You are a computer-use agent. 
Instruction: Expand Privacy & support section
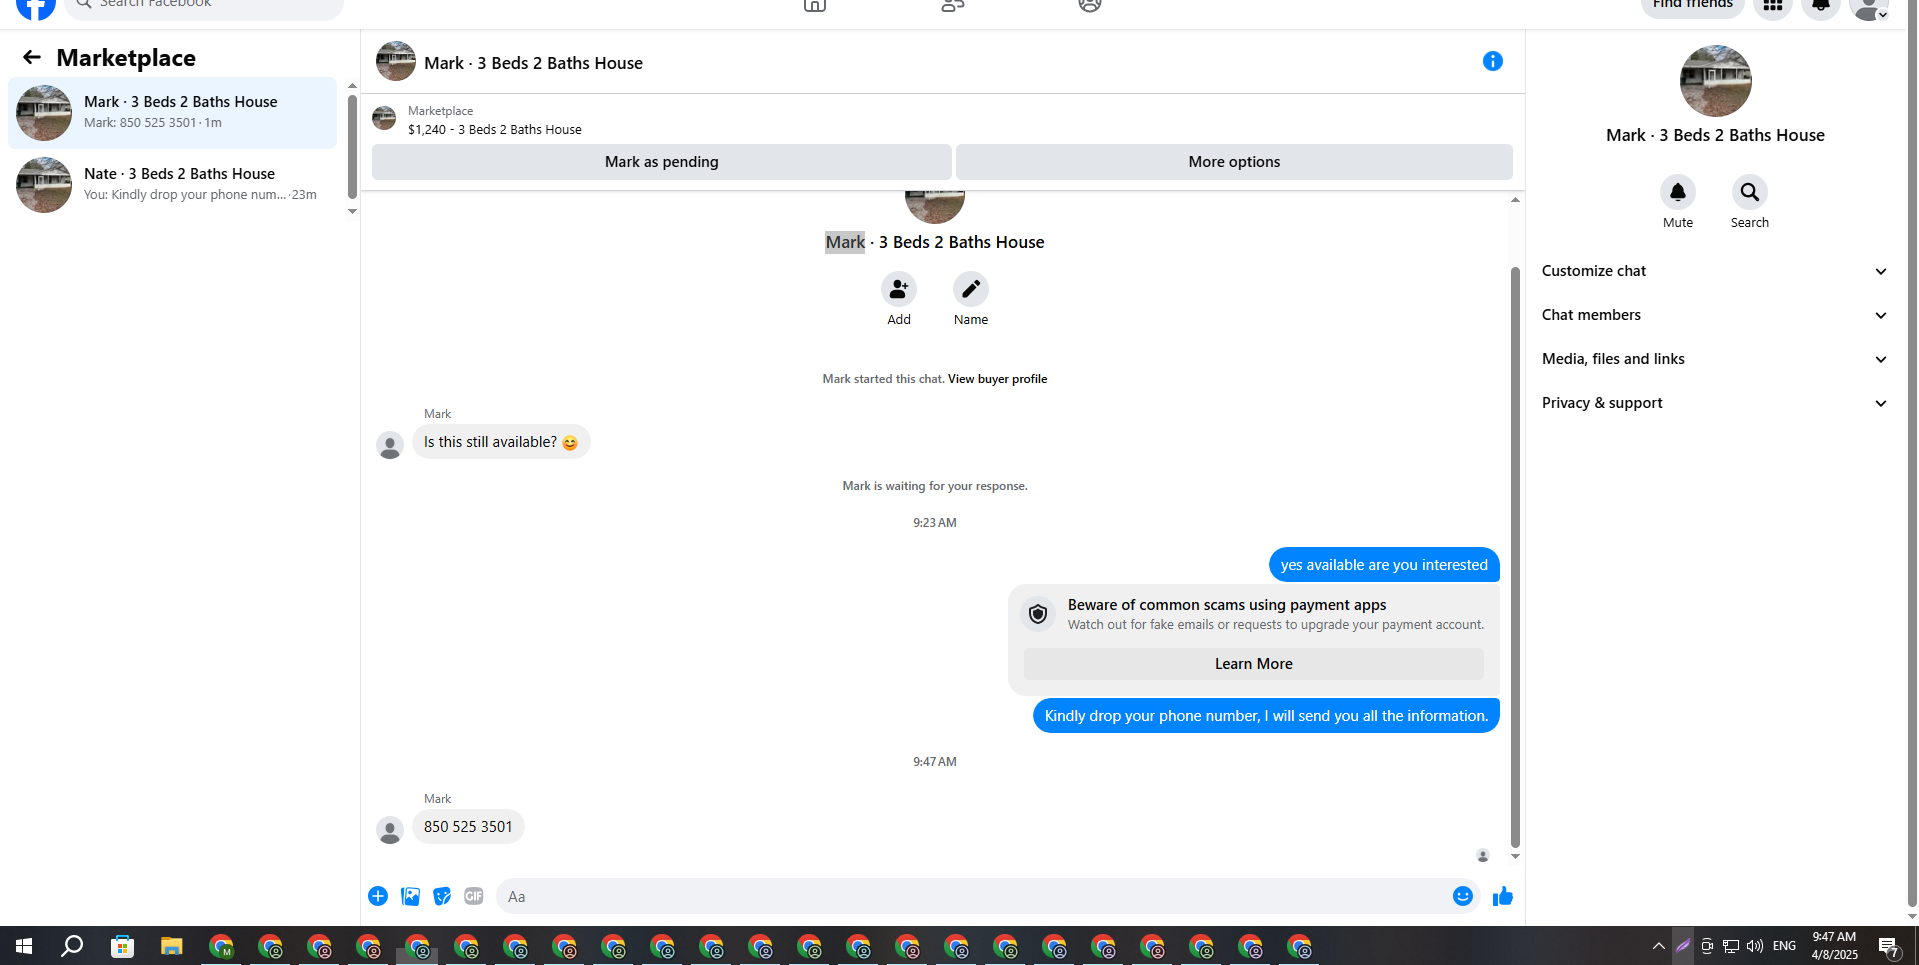pos(1714,403)
